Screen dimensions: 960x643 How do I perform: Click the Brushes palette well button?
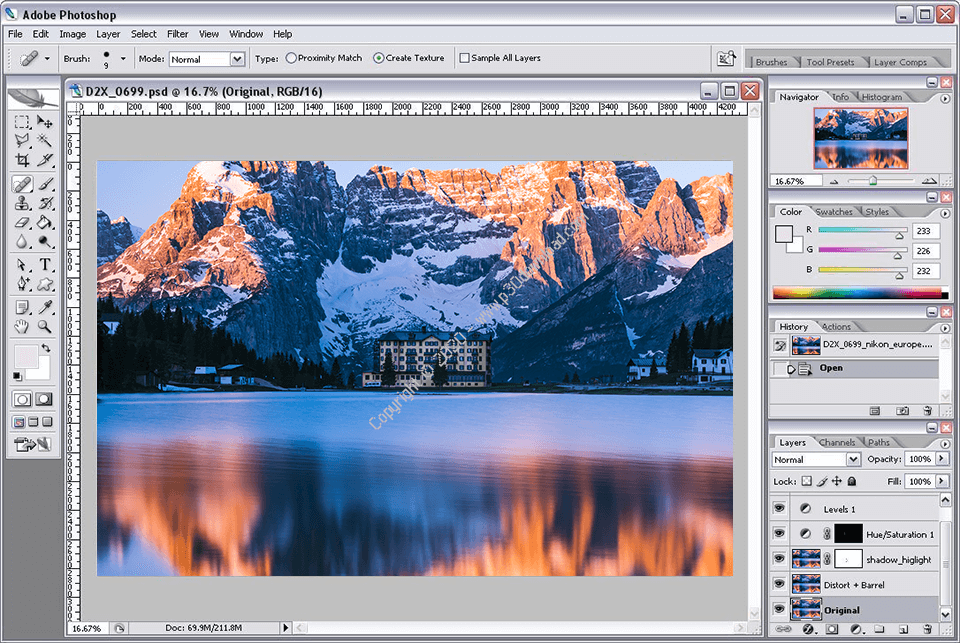point(773,61)
